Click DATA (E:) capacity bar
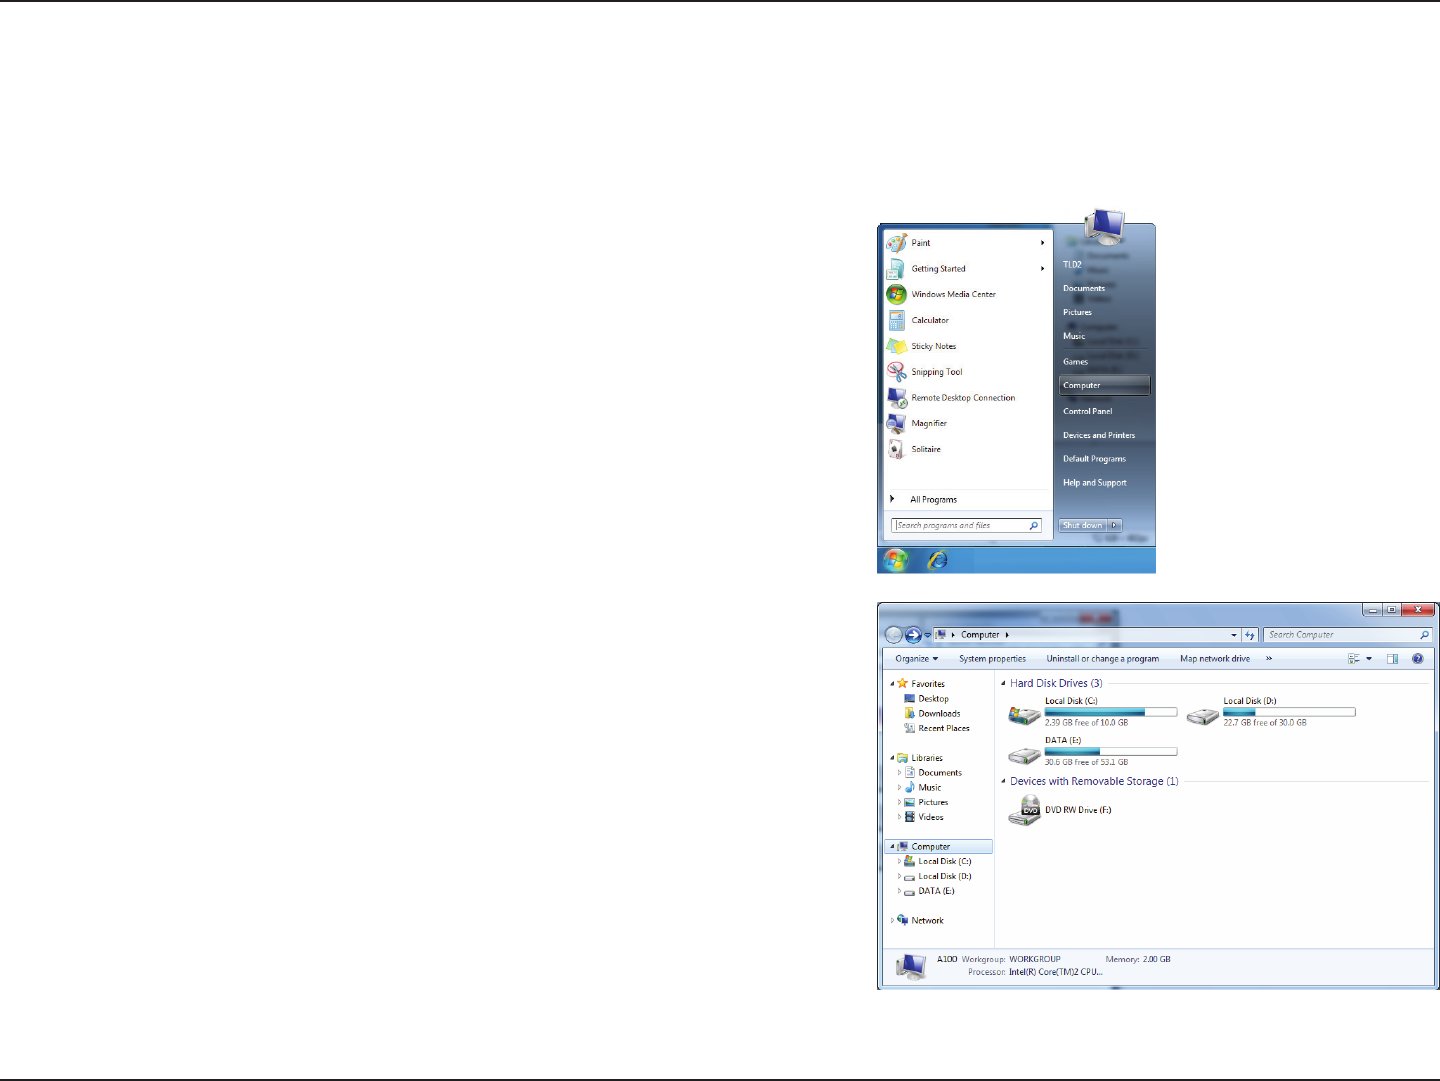The height and width of the screenshot is (1081, 1440). (1111, 751)
